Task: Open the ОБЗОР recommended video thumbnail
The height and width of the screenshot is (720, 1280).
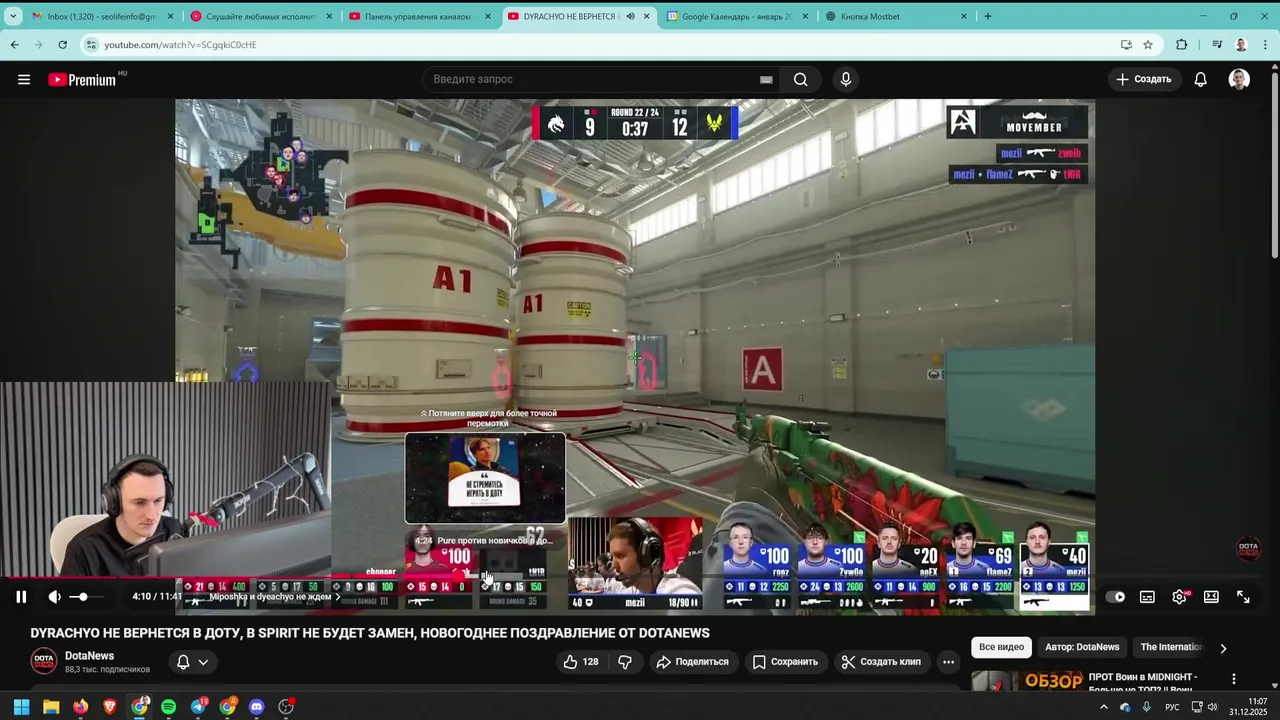Action: click(1027, 682)
